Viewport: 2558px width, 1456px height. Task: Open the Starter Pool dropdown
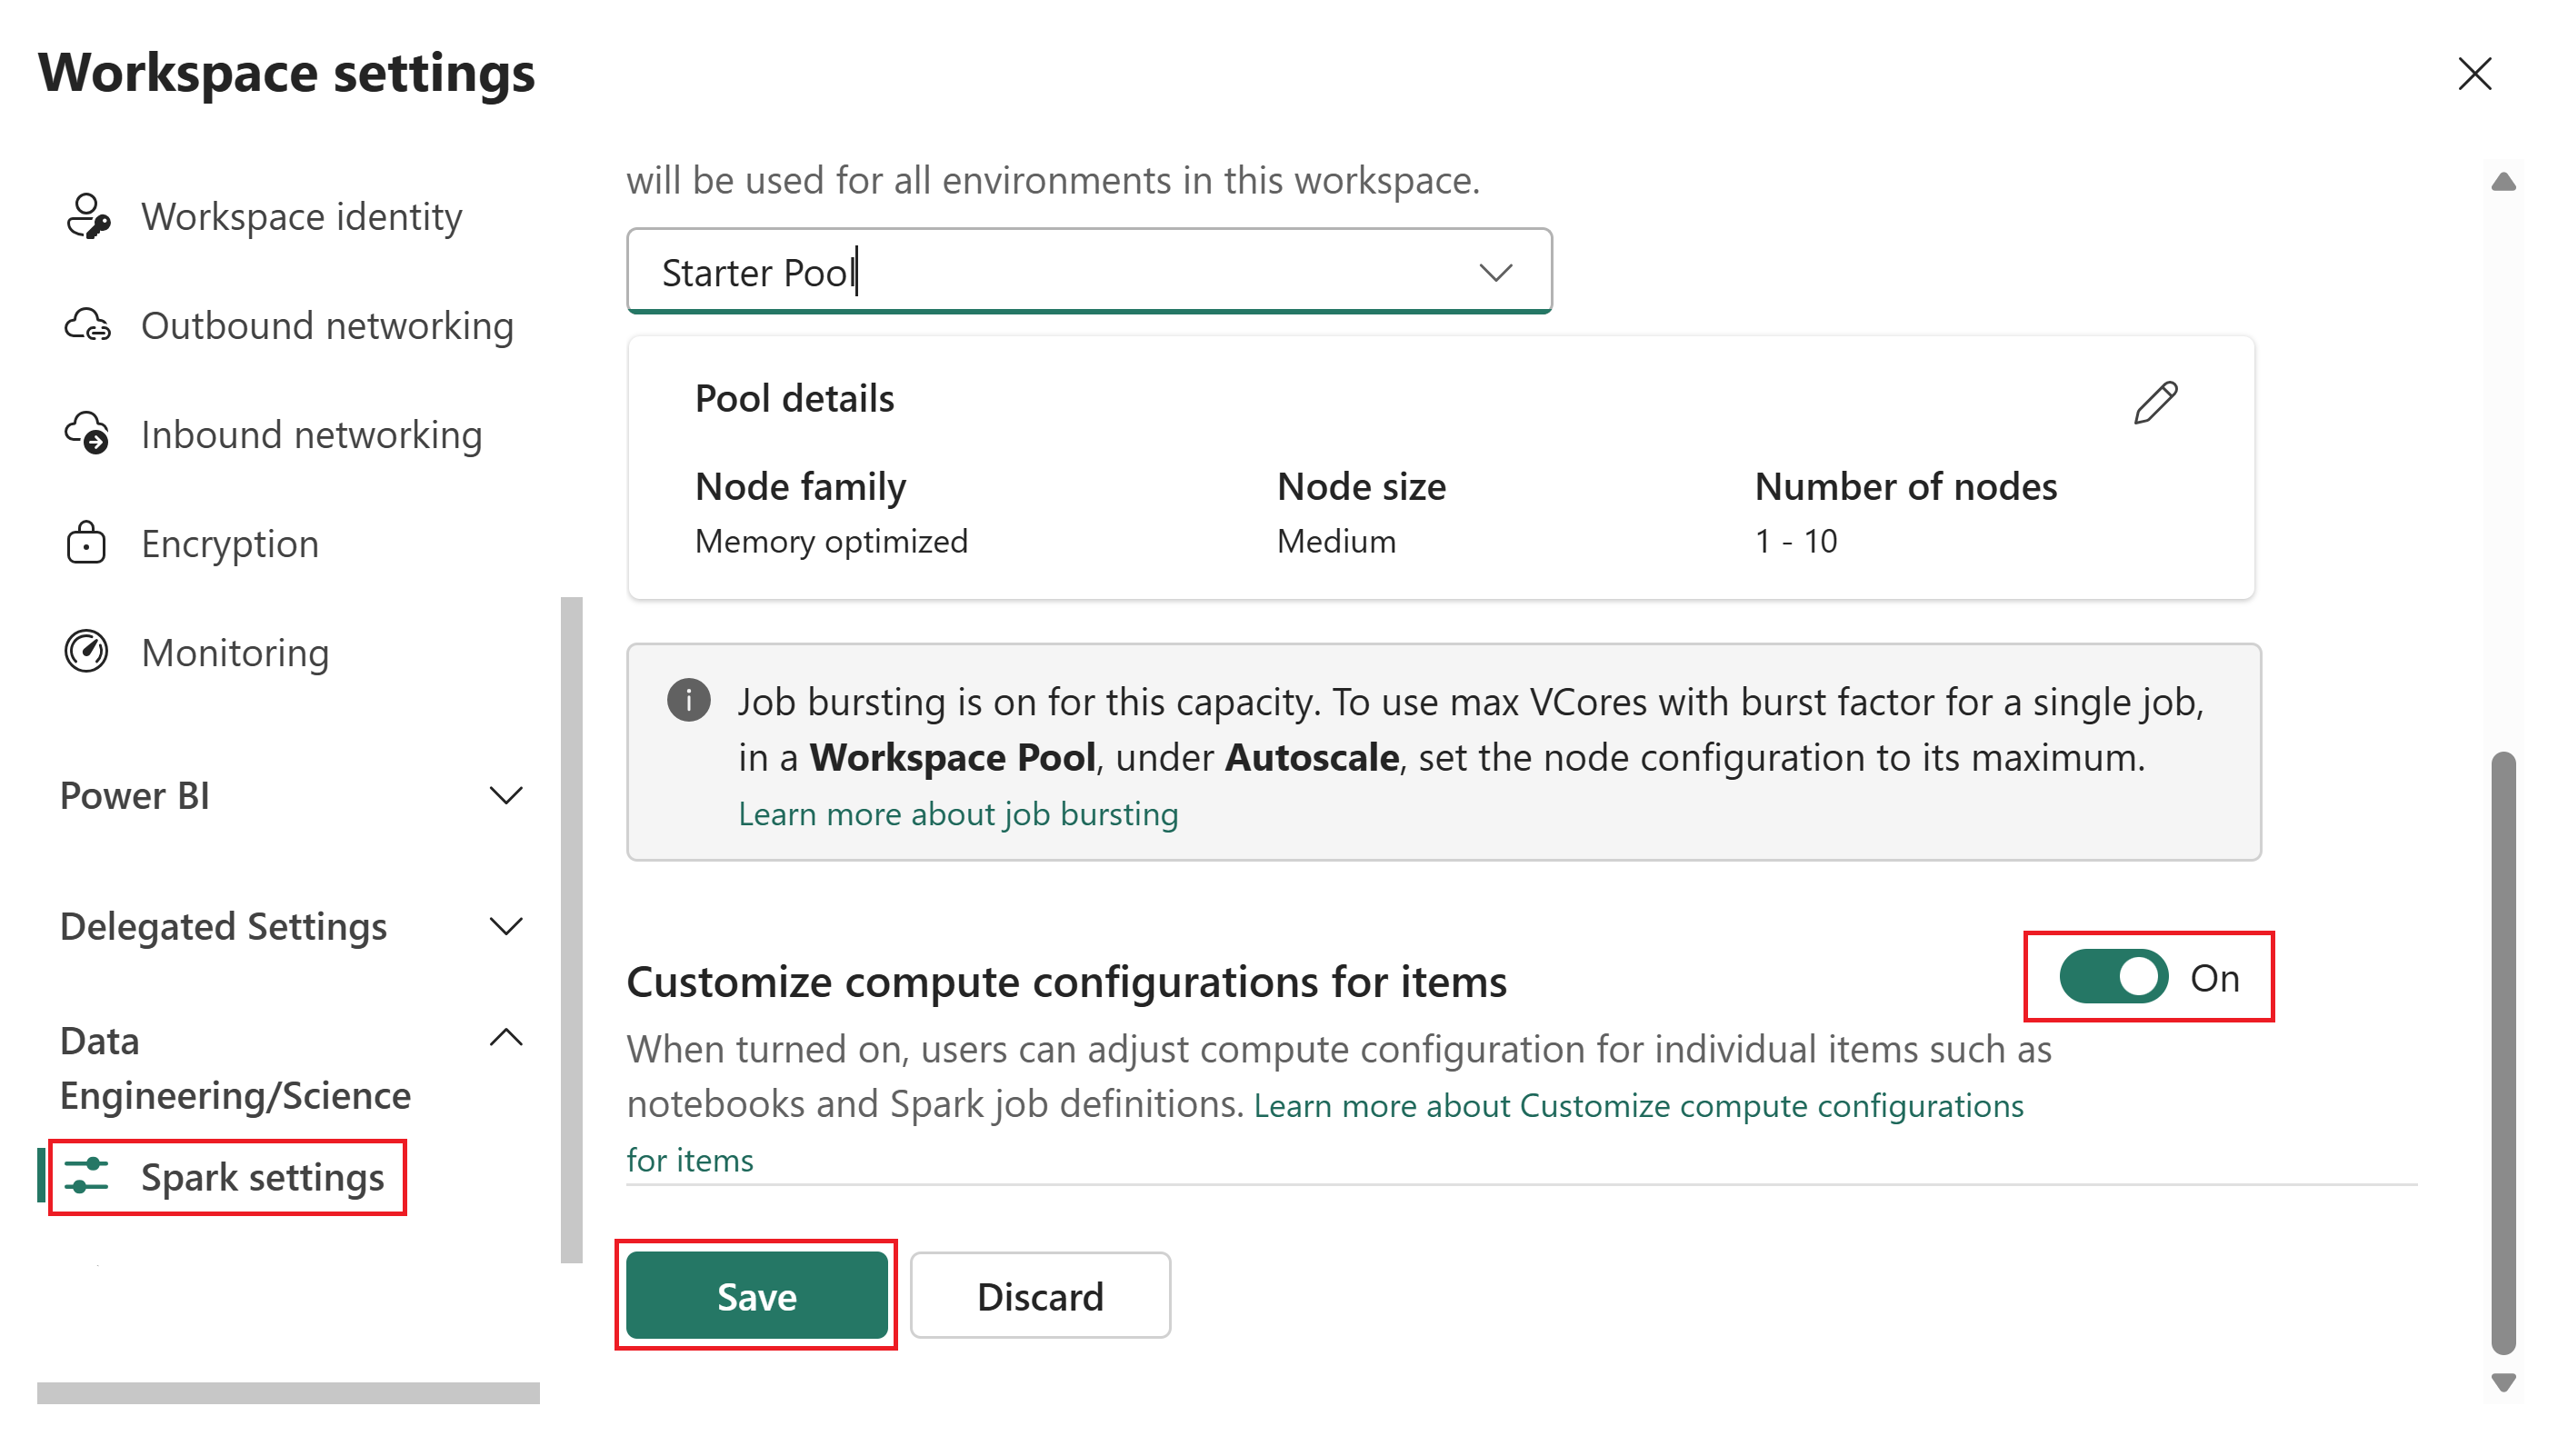[1089, 271]
